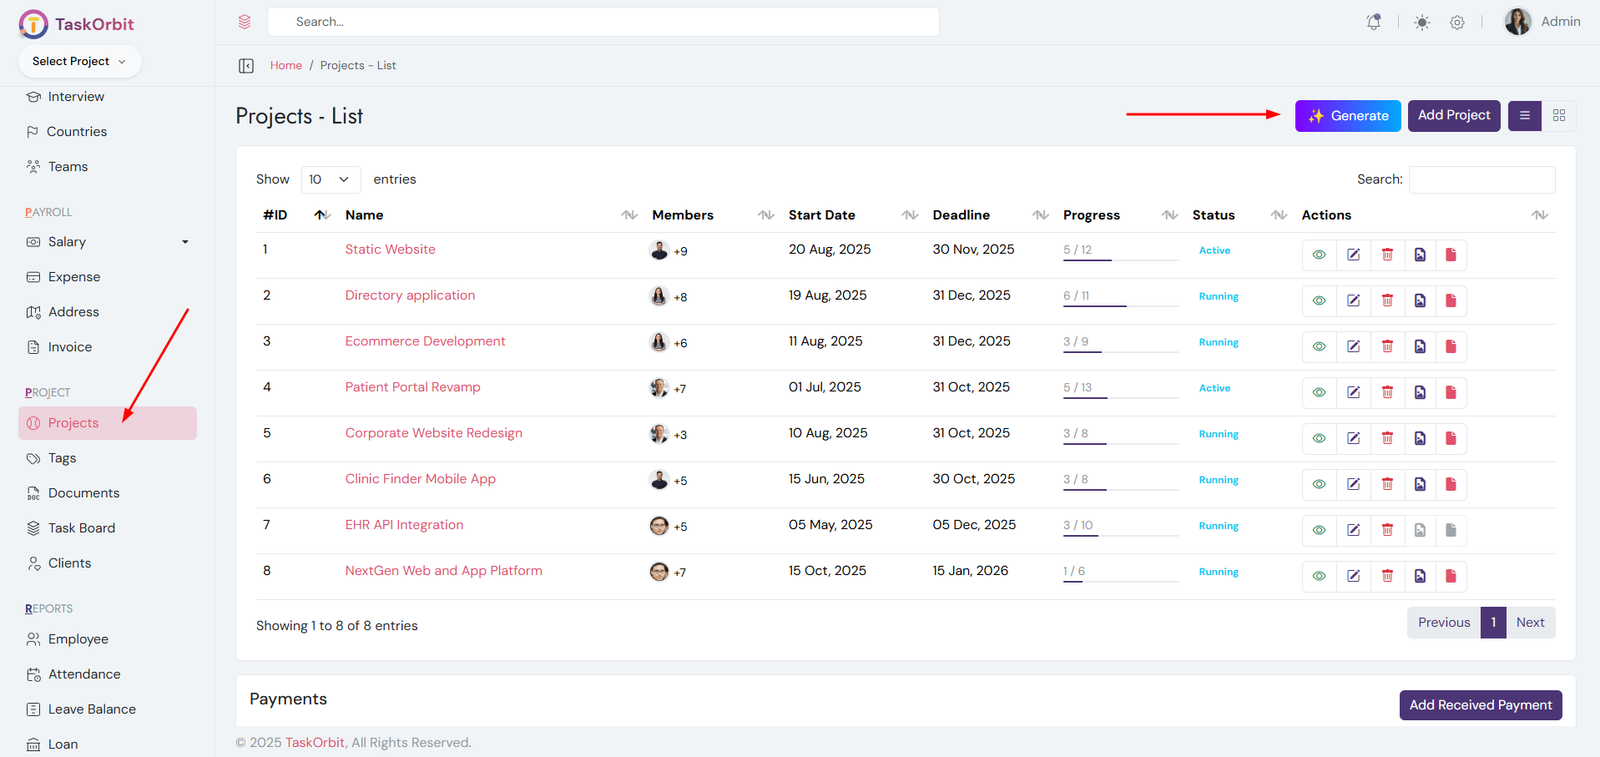Click progress bar of EHR API Integration
This screenshot has height=757, width=1600.
coord(1119,535)
